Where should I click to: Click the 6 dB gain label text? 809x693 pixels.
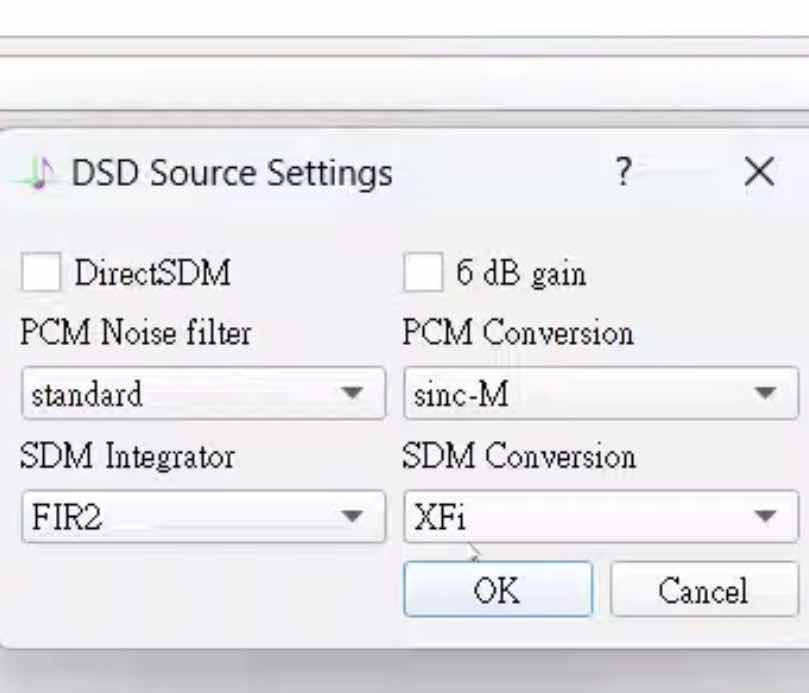(x=521, y=273)
